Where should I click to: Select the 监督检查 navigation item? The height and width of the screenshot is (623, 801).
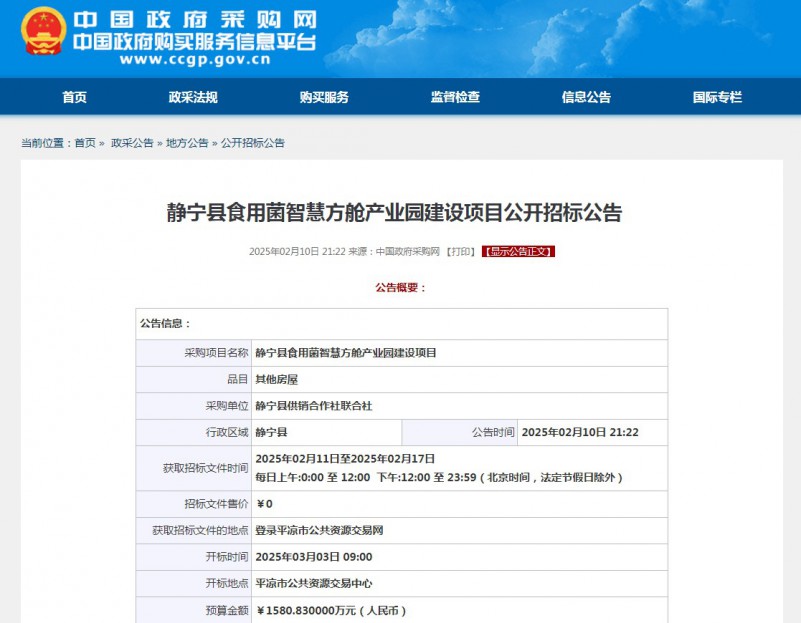point(455,97)
